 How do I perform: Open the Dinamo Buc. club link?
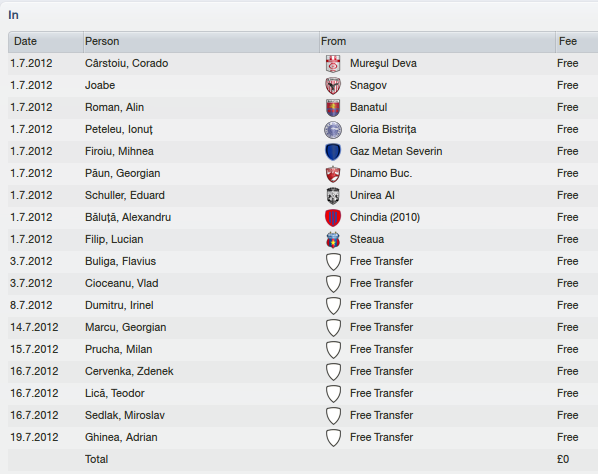[x=381, y=174]
